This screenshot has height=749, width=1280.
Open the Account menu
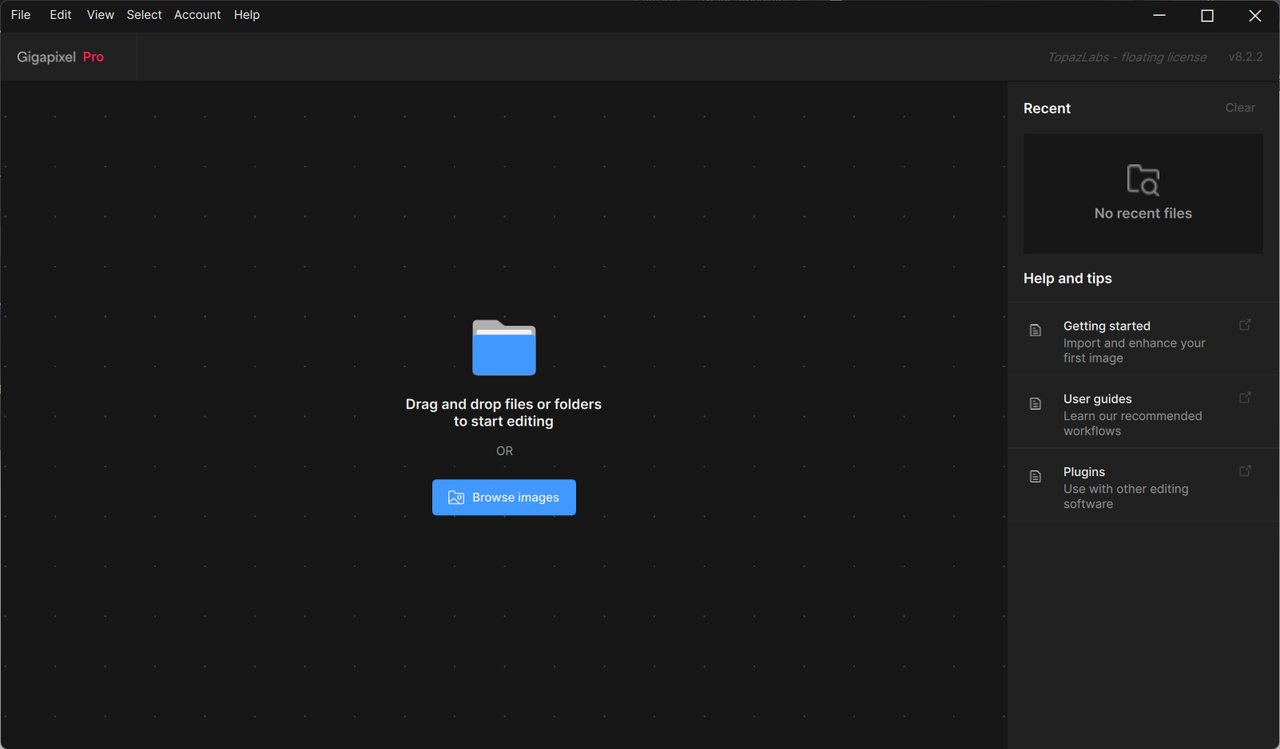pyautogui.click(x=197, y=15)
